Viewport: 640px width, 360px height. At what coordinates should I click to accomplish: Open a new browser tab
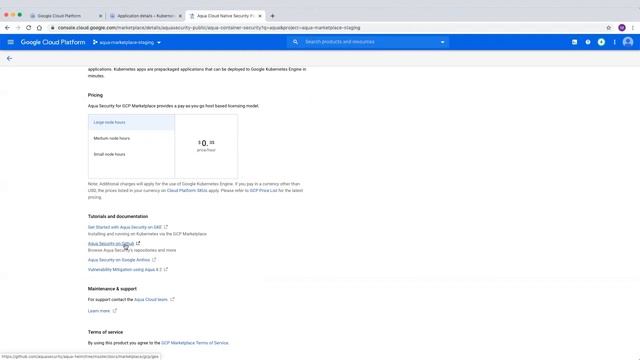tap(272, 16)
